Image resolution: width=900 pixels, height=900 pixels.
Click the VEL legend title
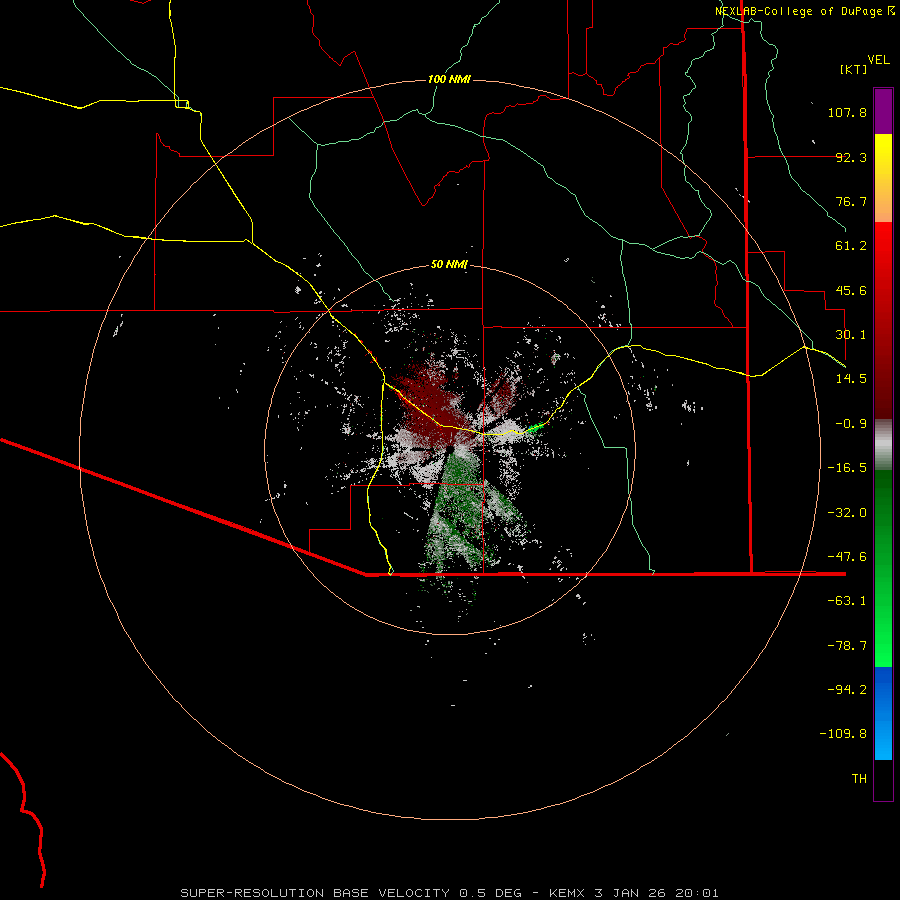click(x=878, y=59)
